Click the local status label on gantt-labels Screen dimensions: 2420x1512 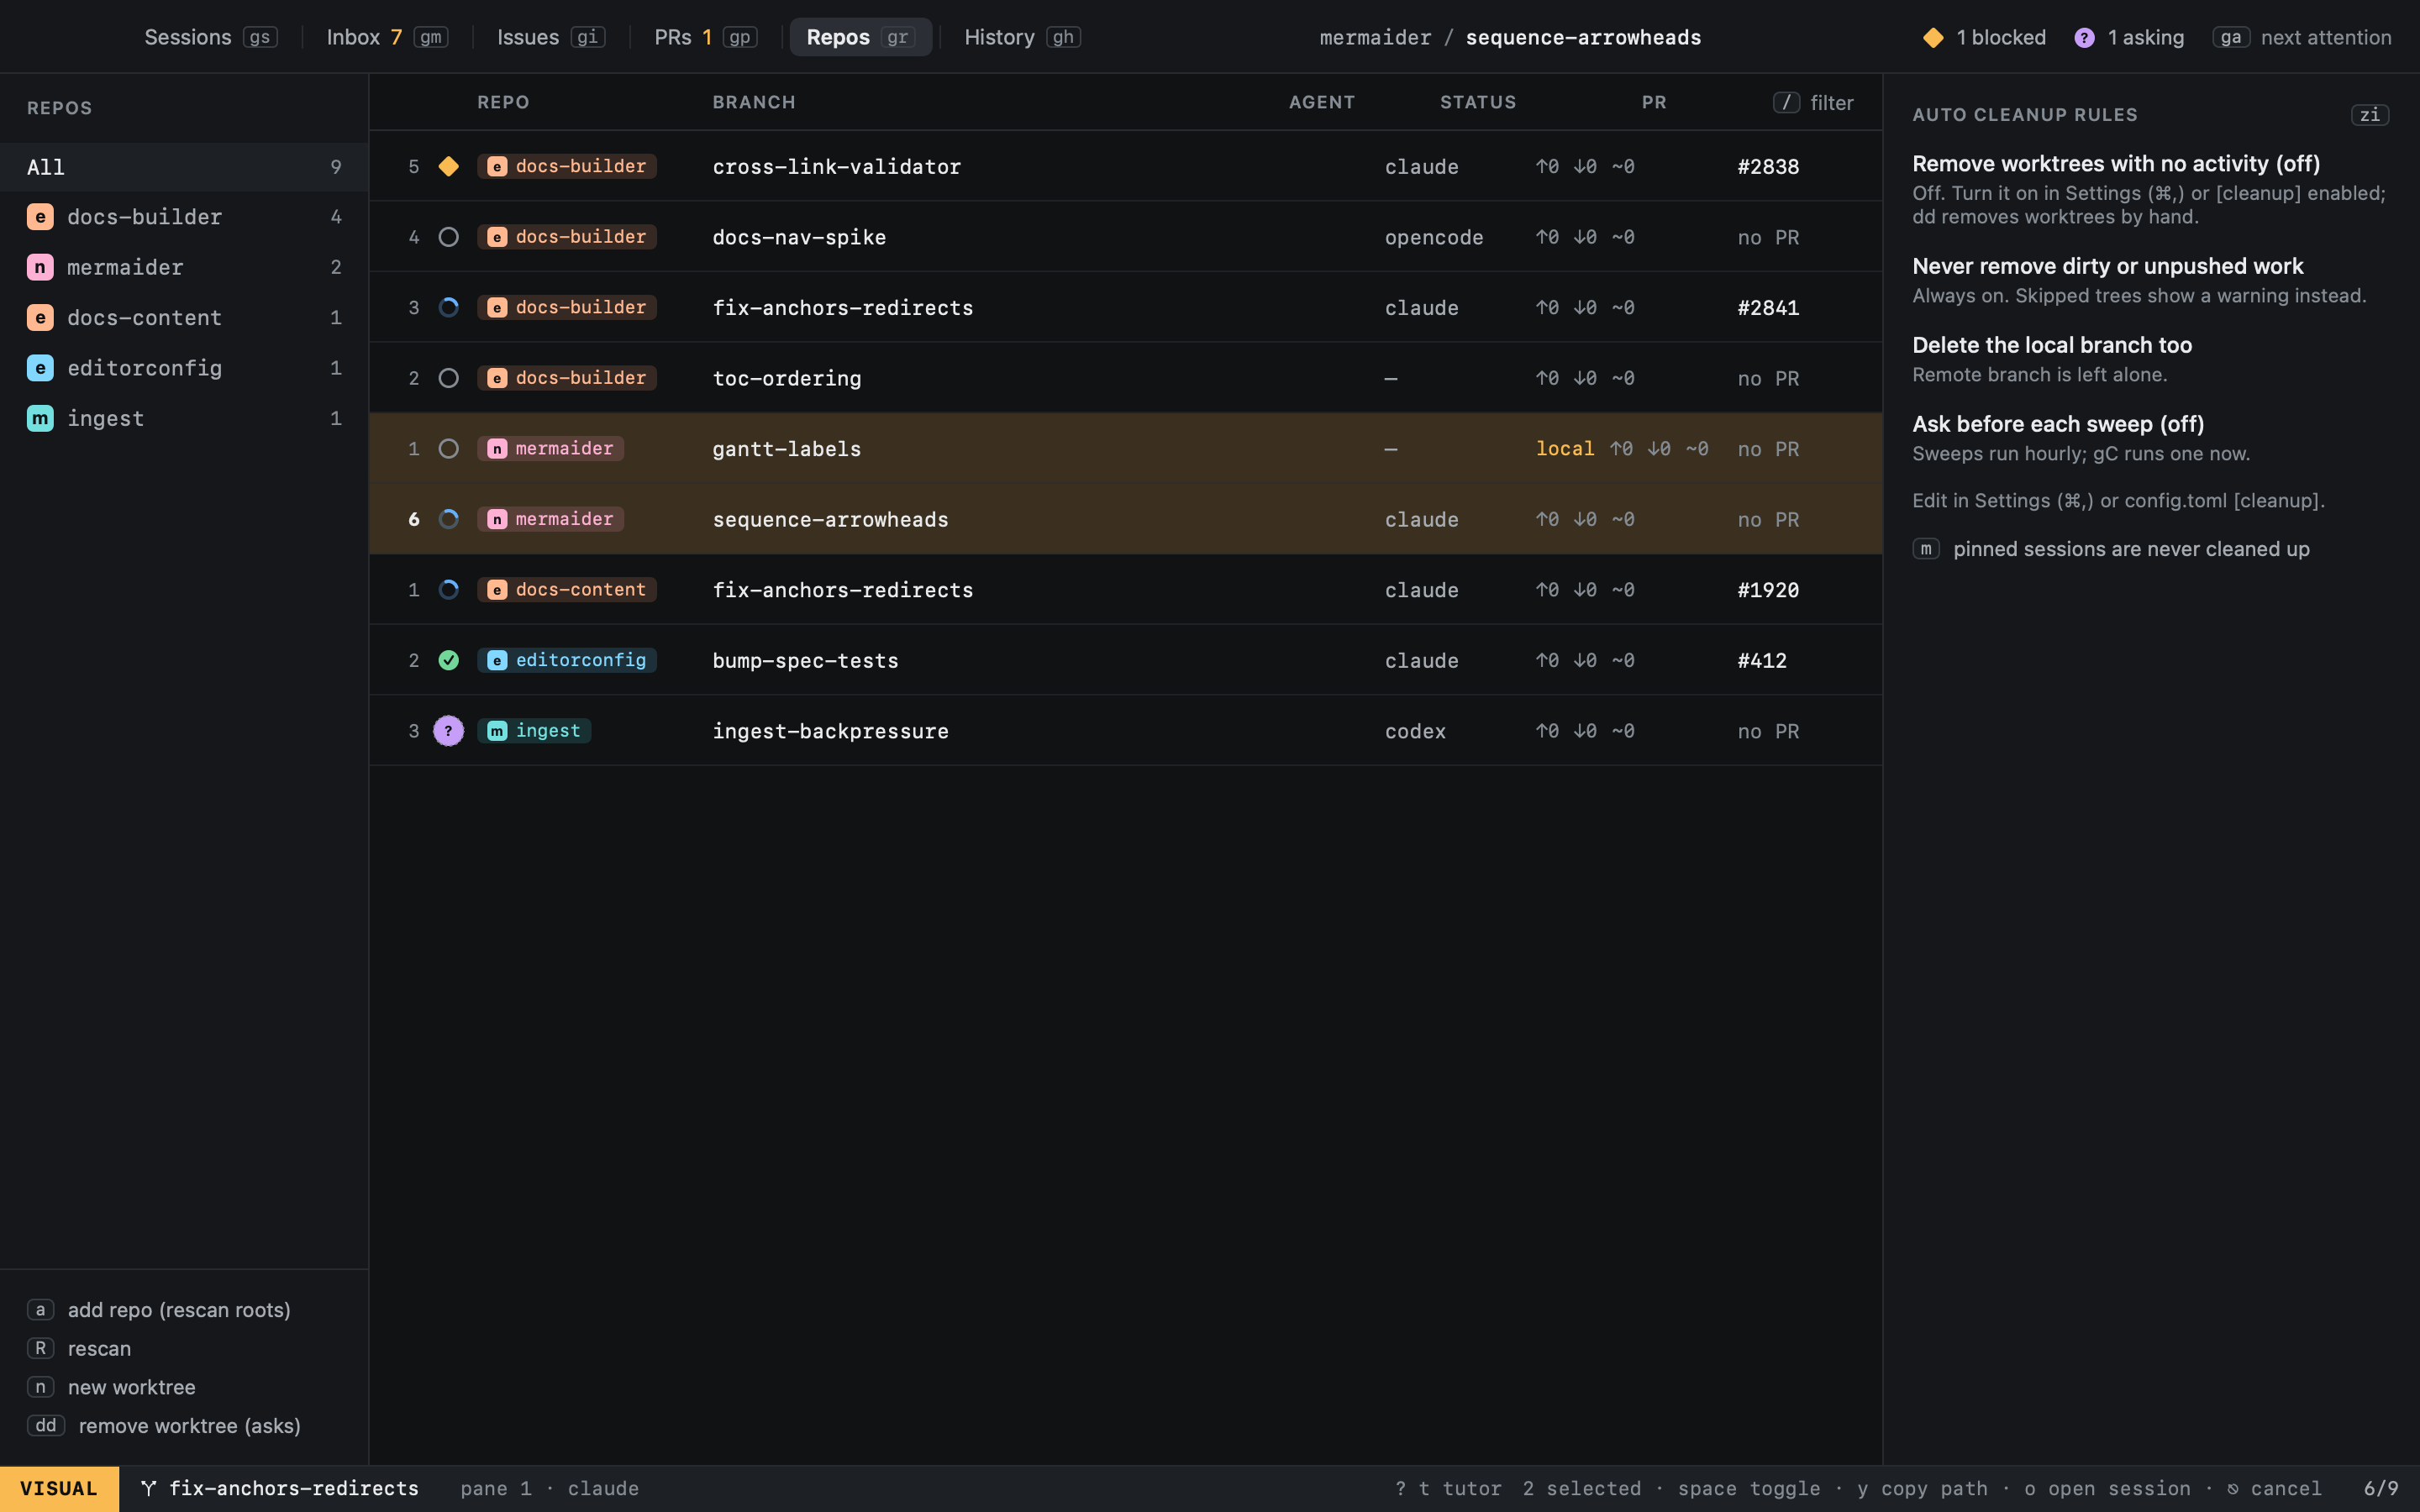1565,449
